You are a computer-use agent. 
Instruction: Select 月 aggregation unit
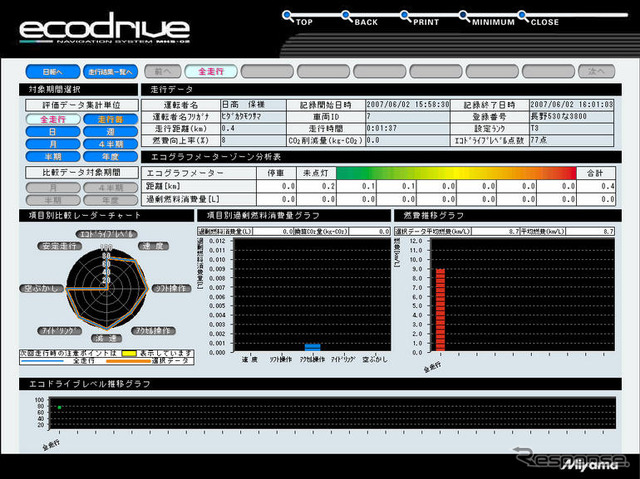(53, 144)
